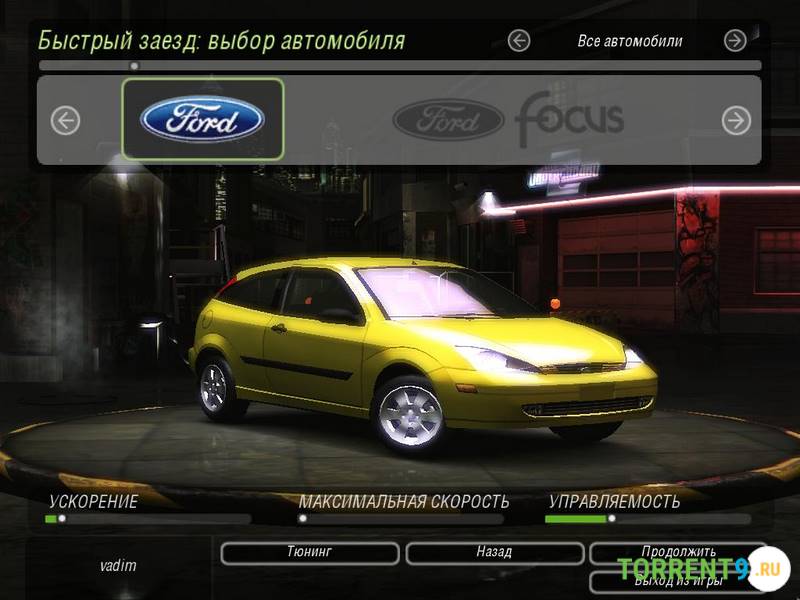Select the dimmed Ford oval logo
This screenshot has width=800, height=600.
pos(447,121)
